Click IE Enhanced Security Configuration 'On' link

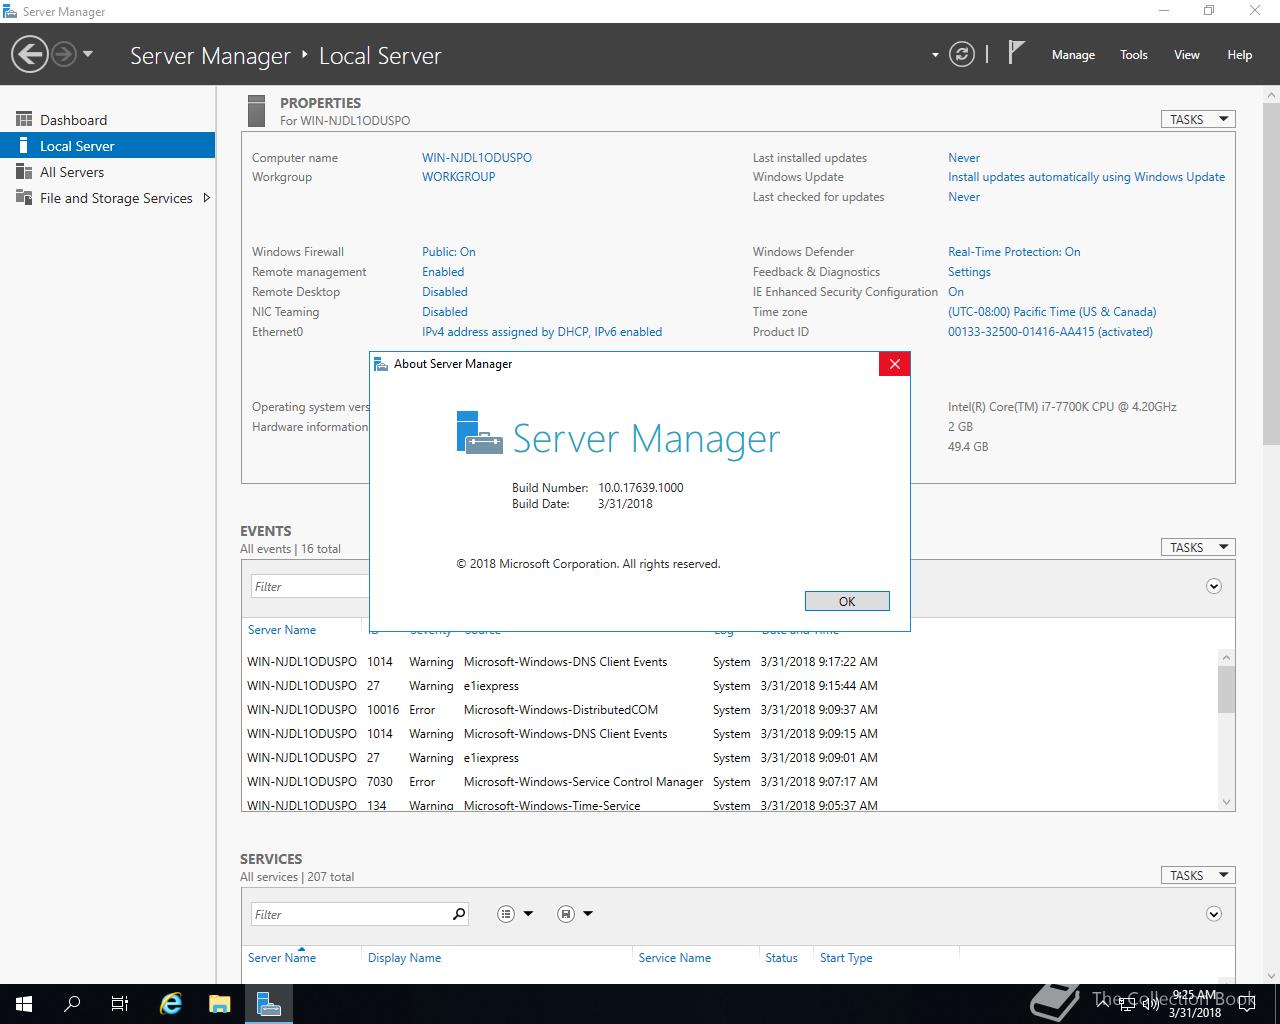956,291
